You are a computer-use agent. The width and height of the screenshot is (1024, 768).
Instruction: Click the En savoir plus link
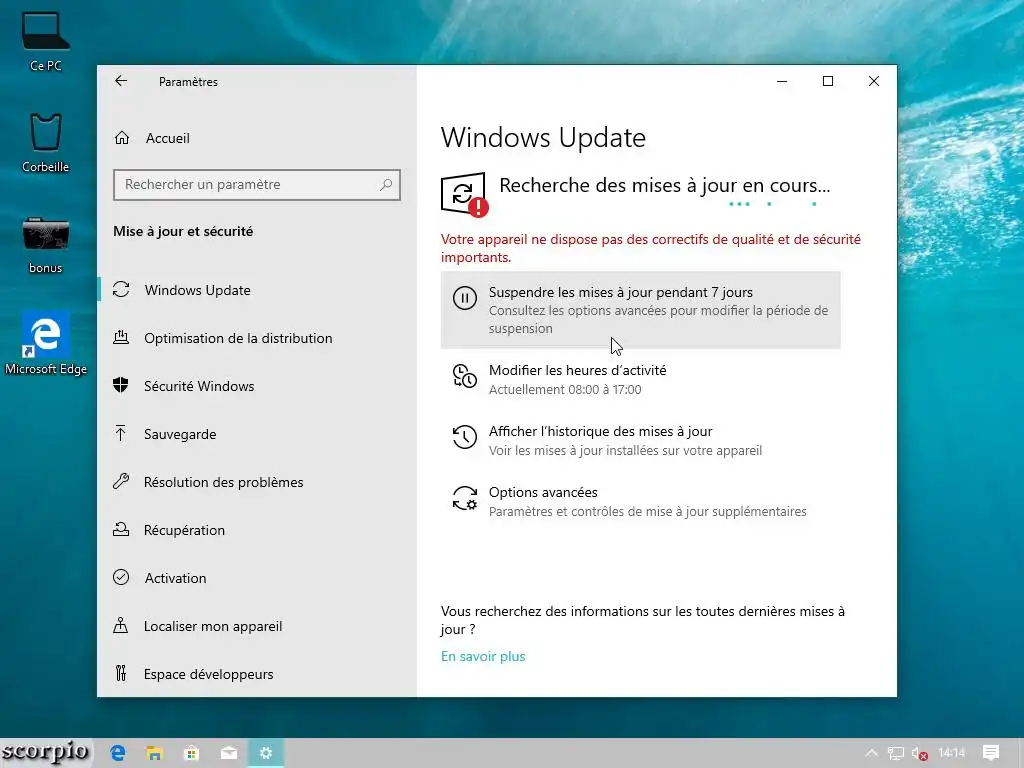pyautogui.click(x=483, y=656)
